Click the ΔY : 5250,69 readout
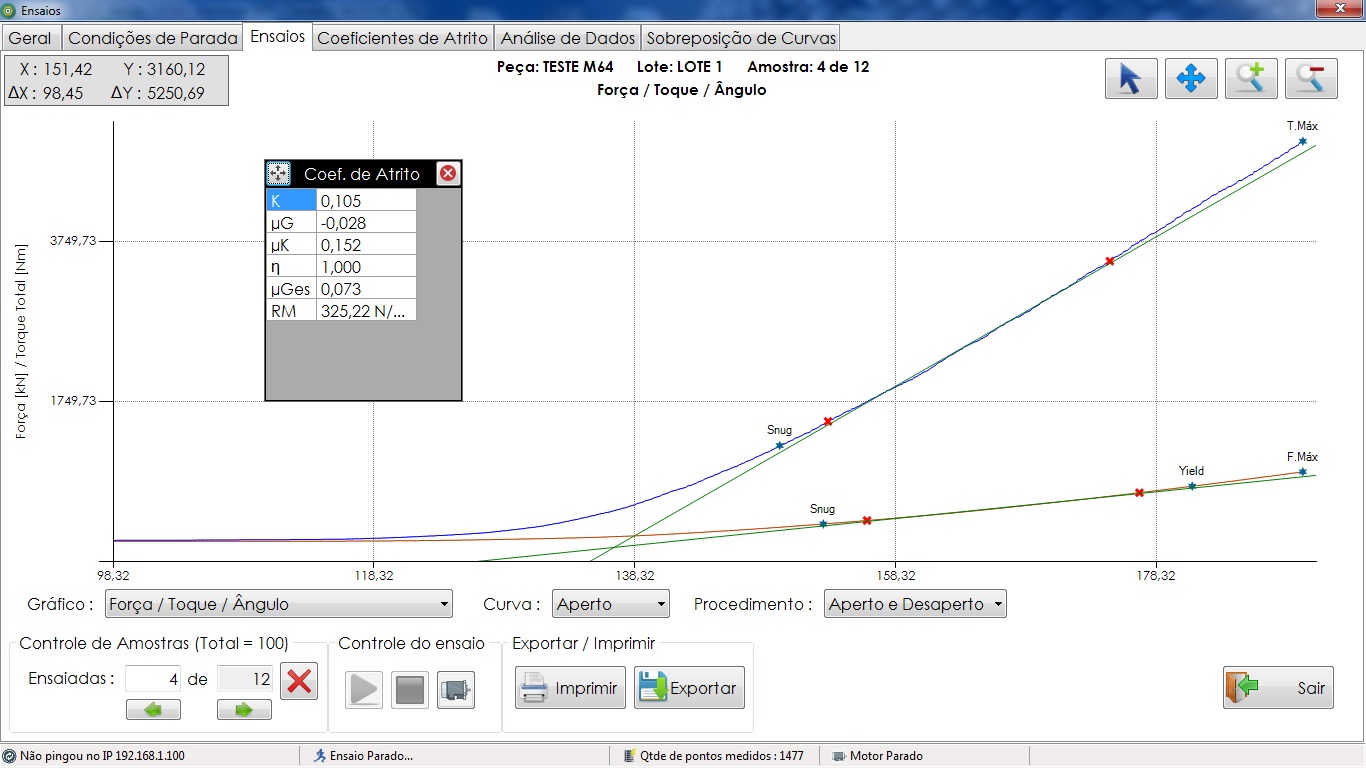This screenshot has width=1366, height=768. (158, 93)
